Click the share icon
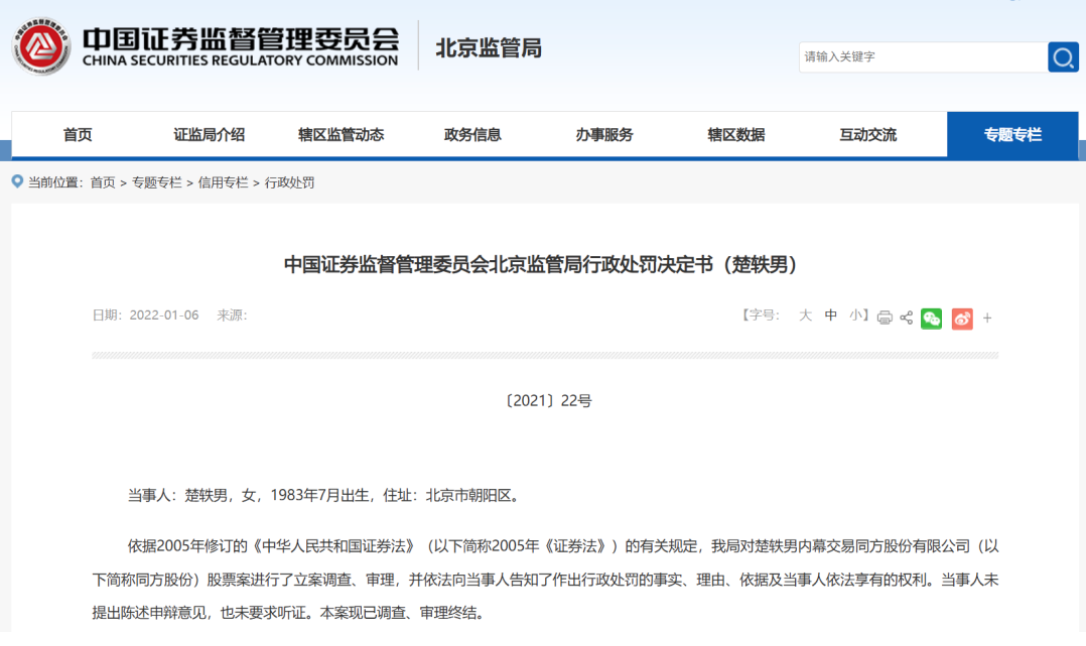 [906, 318]
